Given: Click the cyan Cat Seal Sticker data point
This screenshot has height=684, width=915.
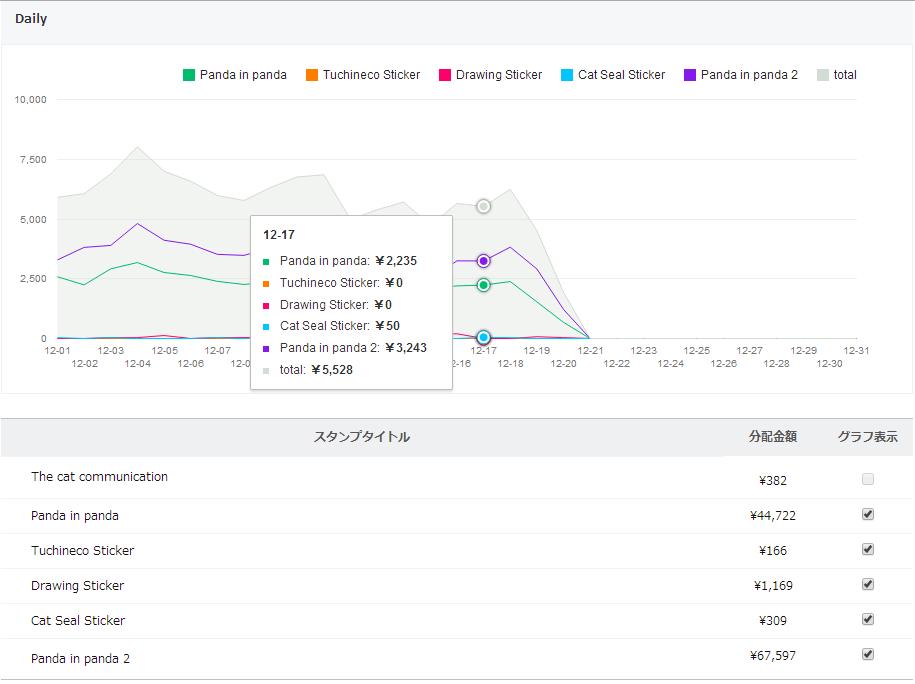Looking at the screenshot, I should tap(483, 337).
